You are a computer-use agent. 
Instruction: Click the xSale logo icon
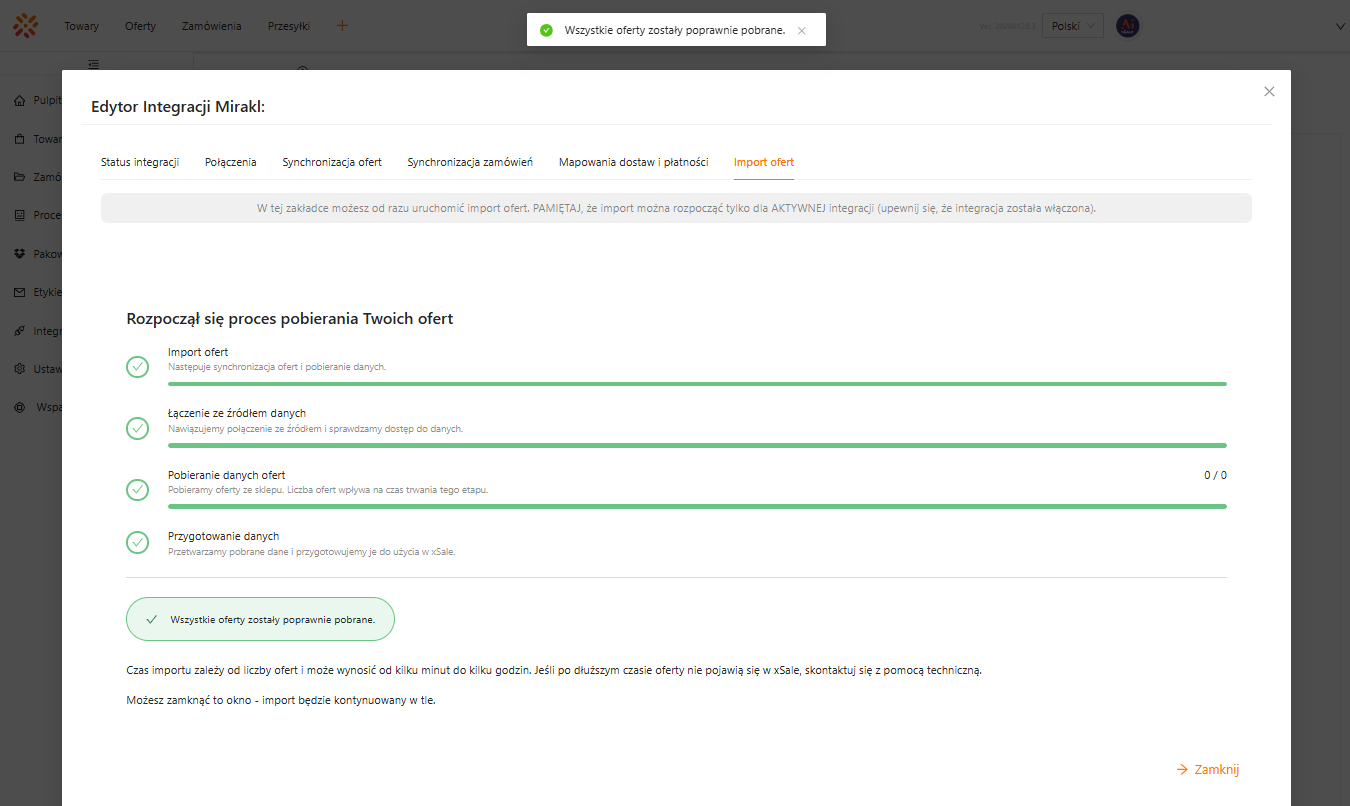[25, 26]
